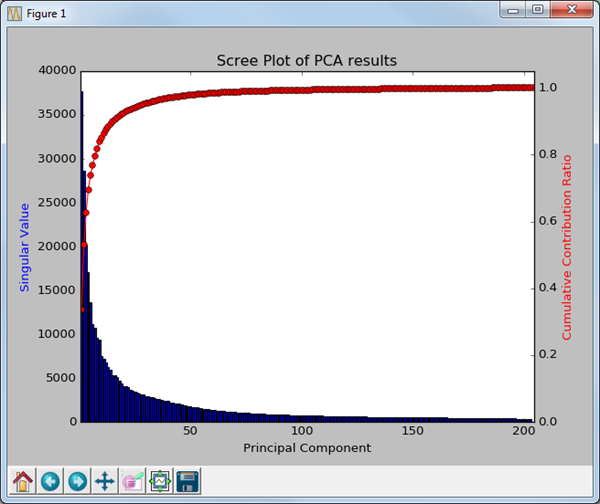Click the Home reset view icon
The image size is (600, 504).
pyautogui.click(x=23, y=481)
